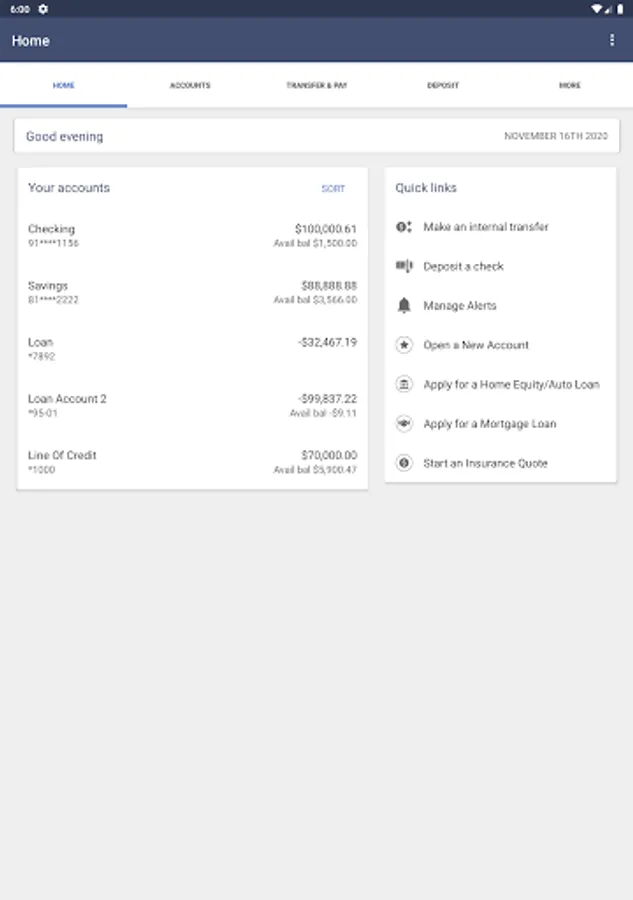Select the Savings account entry
This screenshot has height=900, width=633.
pos(192,292)
